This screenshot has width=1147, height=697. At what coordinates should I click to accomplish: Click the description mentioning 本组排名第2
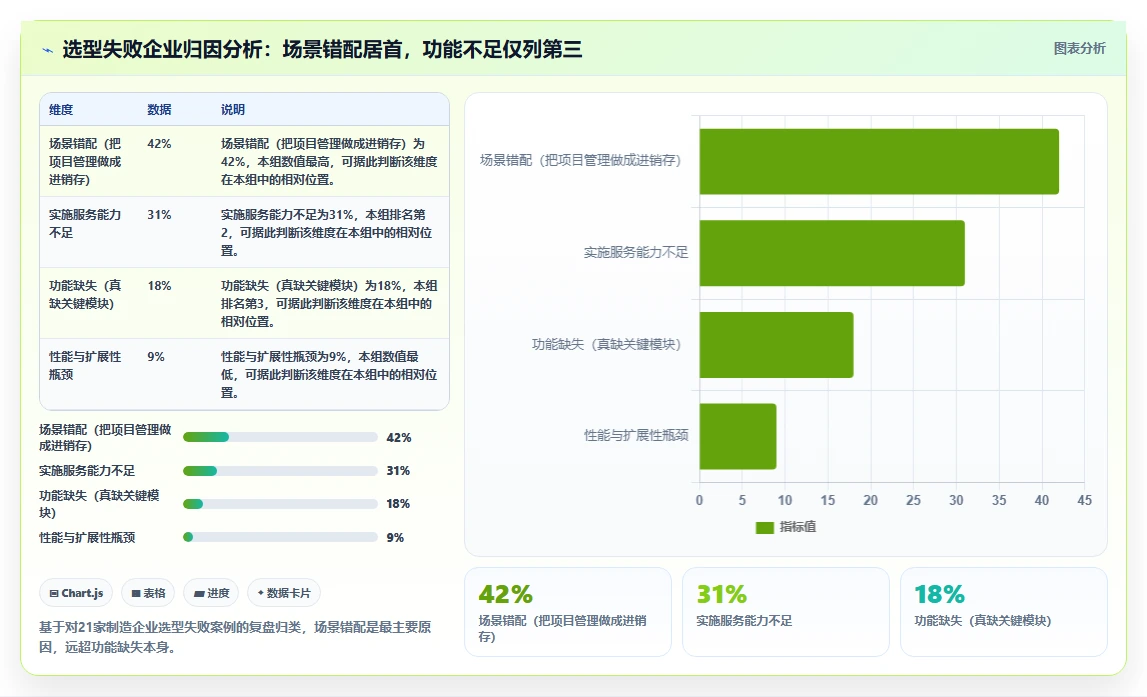tap(327, 233)
